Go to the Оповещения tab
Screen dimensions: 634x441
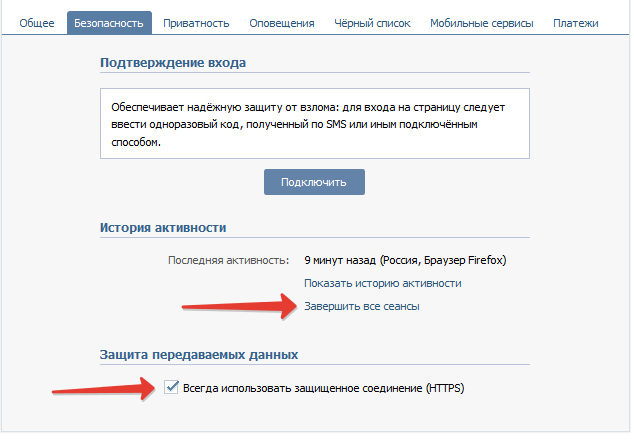(281, 22)
